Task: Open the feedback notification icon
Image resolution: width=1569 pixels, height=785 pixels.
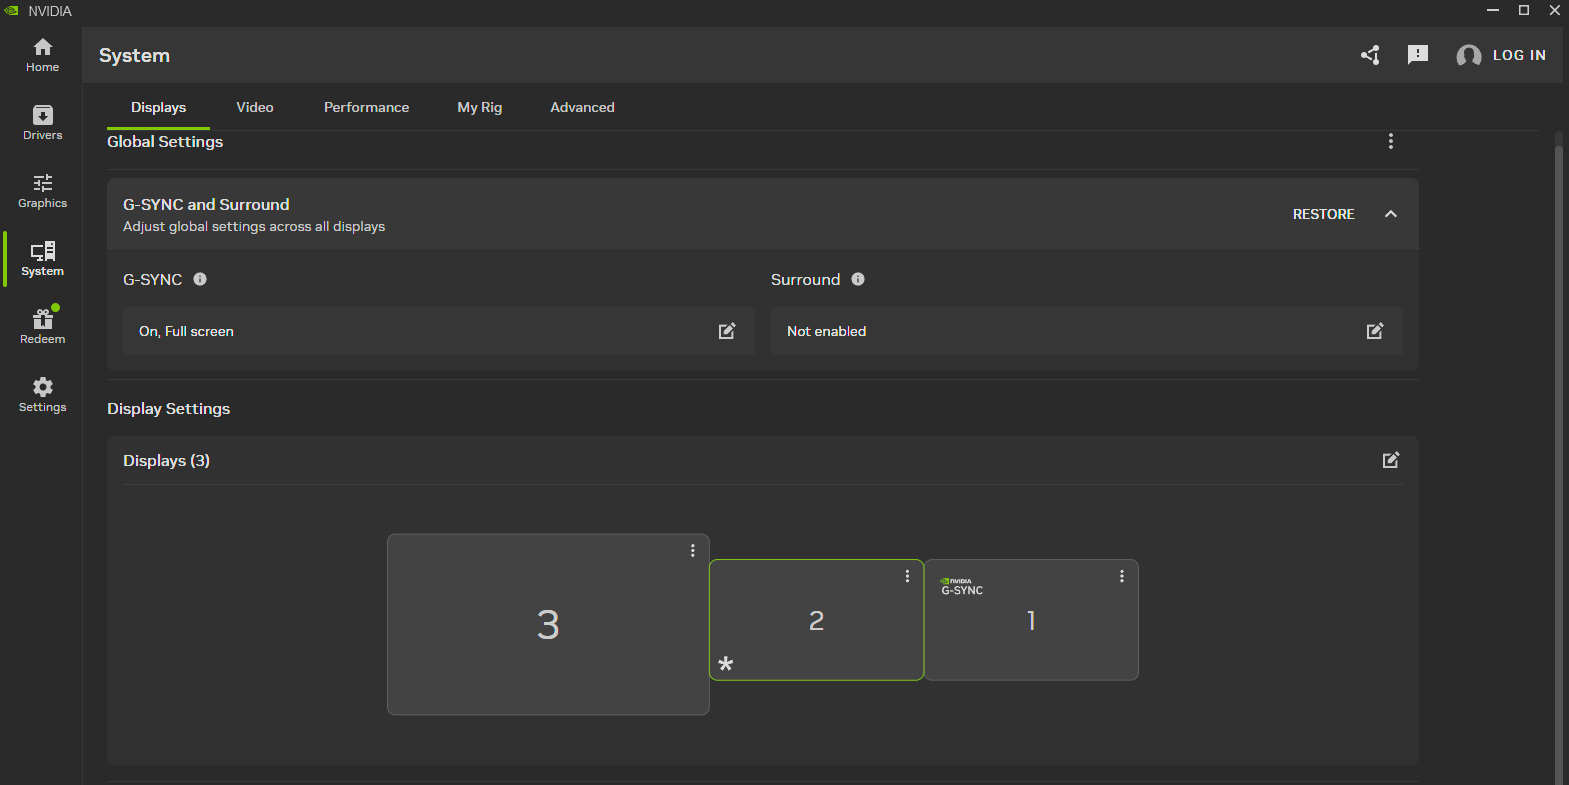Action: click(x=1418, y=55)
